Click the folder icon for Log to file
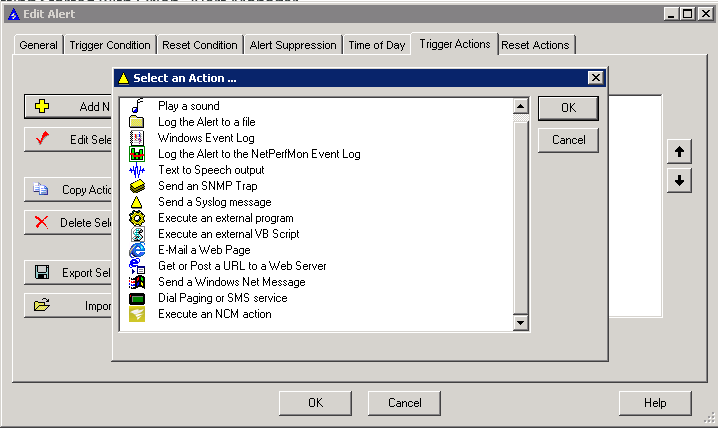Image resolution: width=718 pixels, height=428 pixels. [x=136, y=122]
